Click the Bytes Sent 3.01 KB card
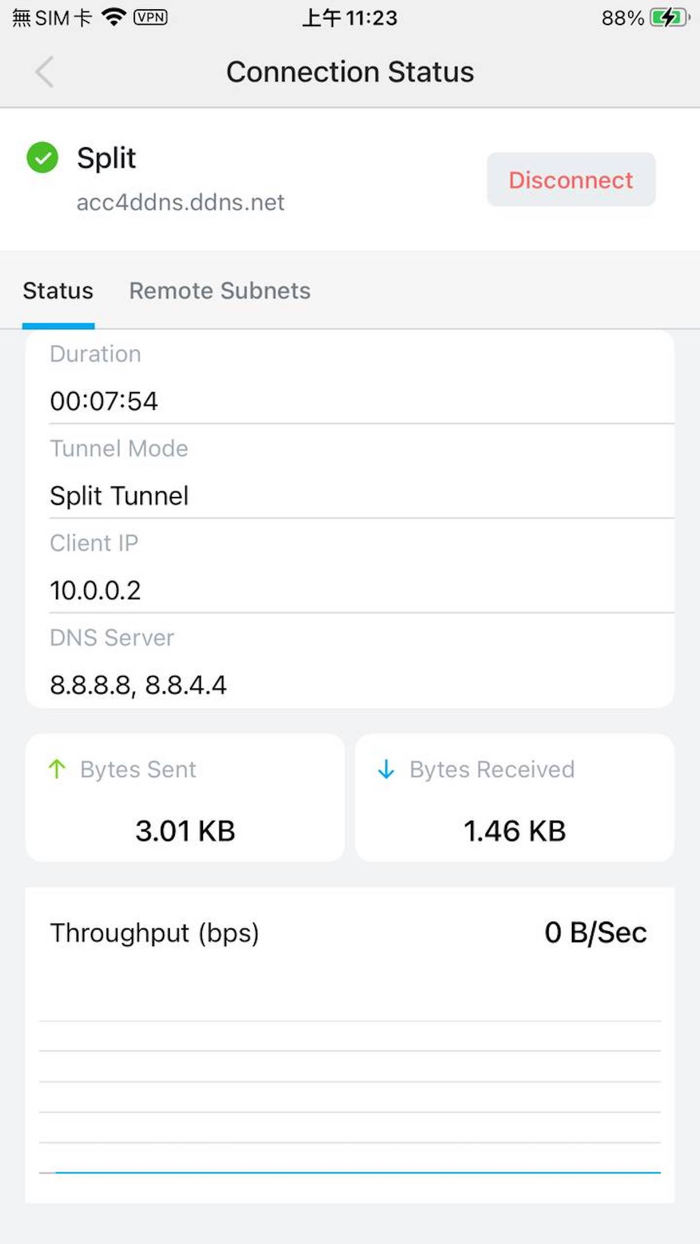This screenshot has height=1244, width=700. coord(185,798)
